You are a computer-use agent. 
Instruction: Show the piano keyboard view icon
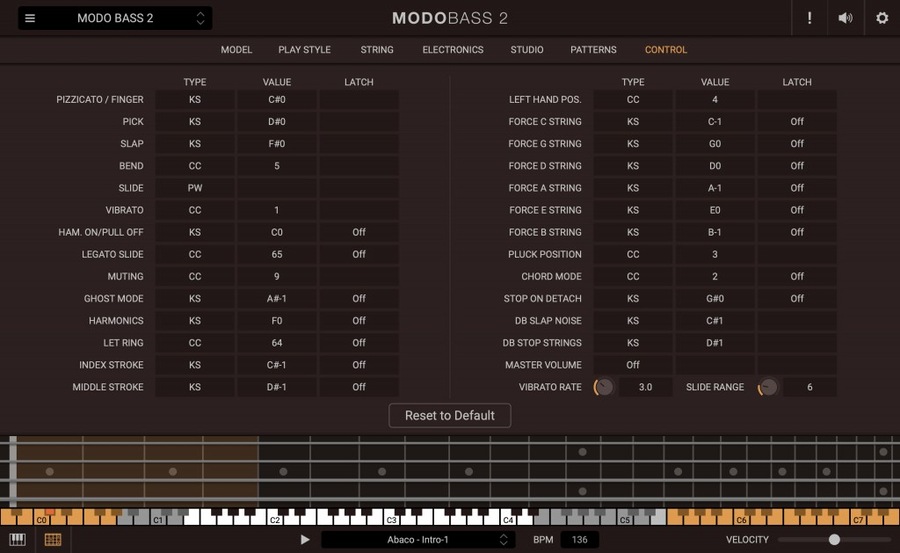coord(17,540)
